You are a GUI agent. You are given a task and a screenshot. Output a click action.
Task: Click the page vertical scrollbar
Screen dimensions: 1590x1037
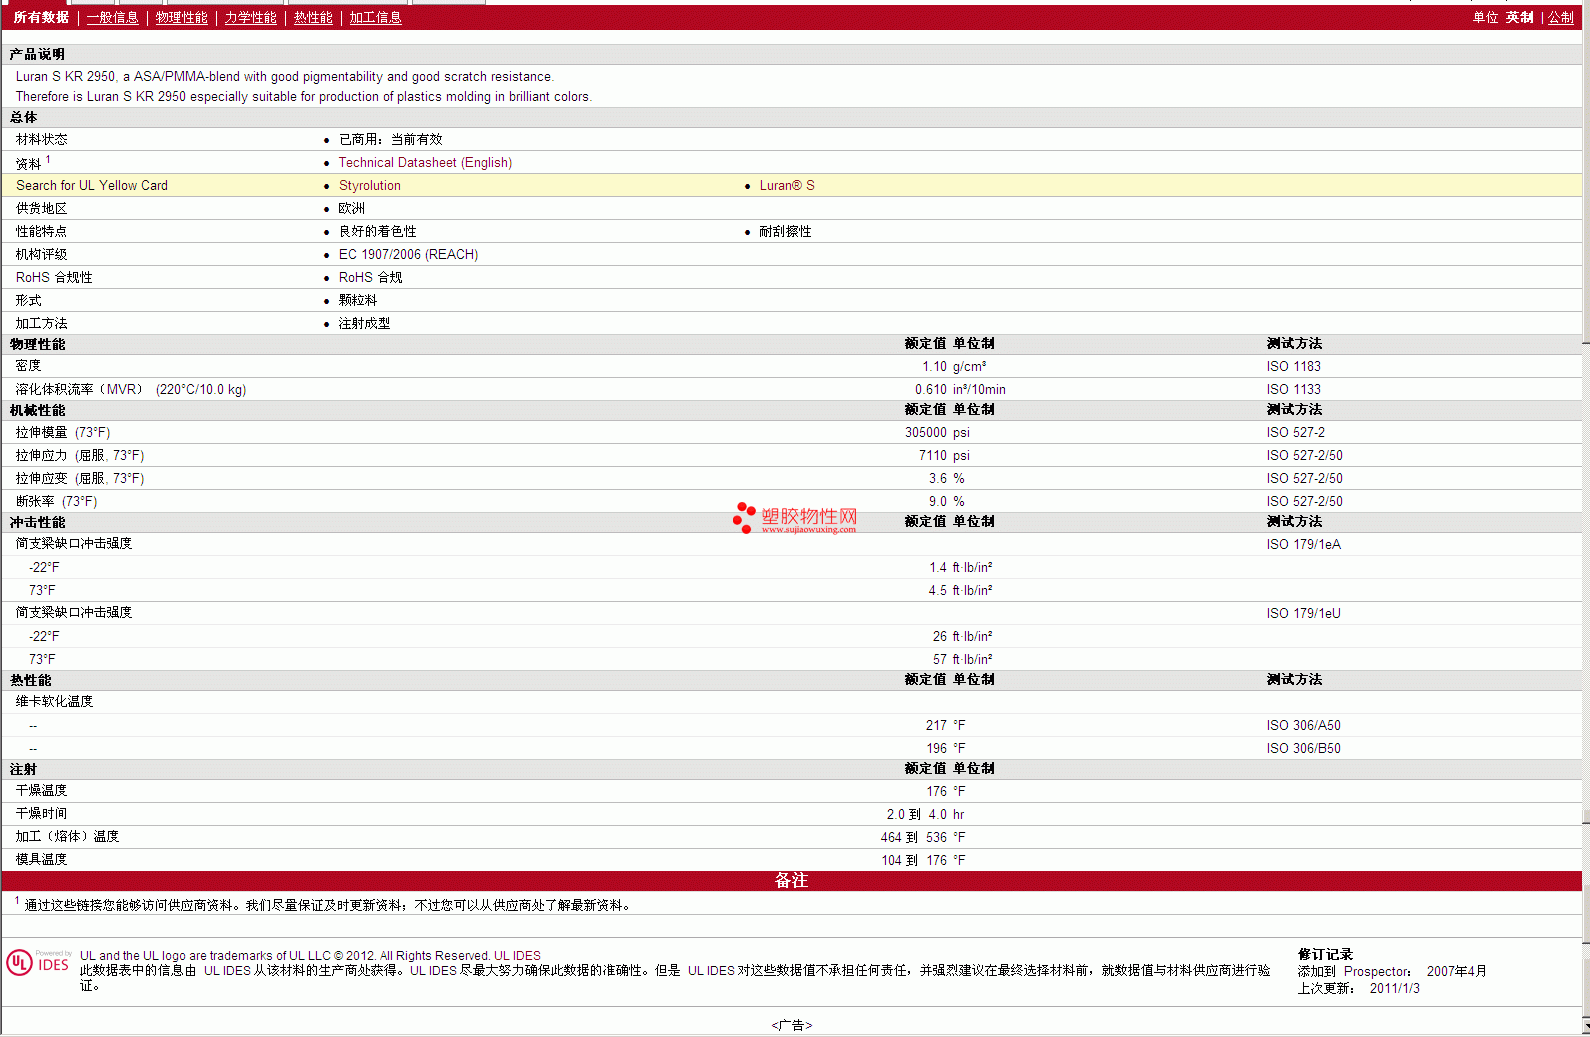coord(1586,520)
